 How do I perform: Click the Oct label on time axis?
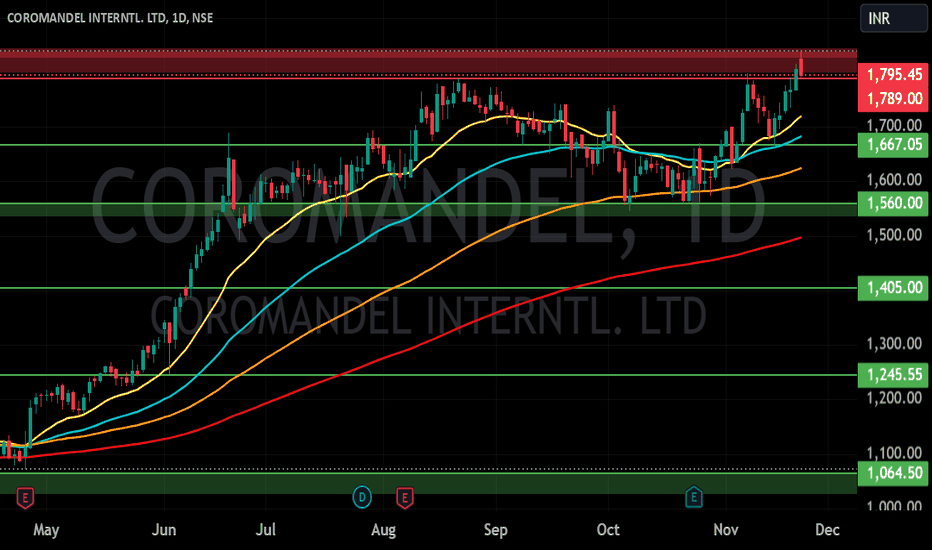(608, 530)
